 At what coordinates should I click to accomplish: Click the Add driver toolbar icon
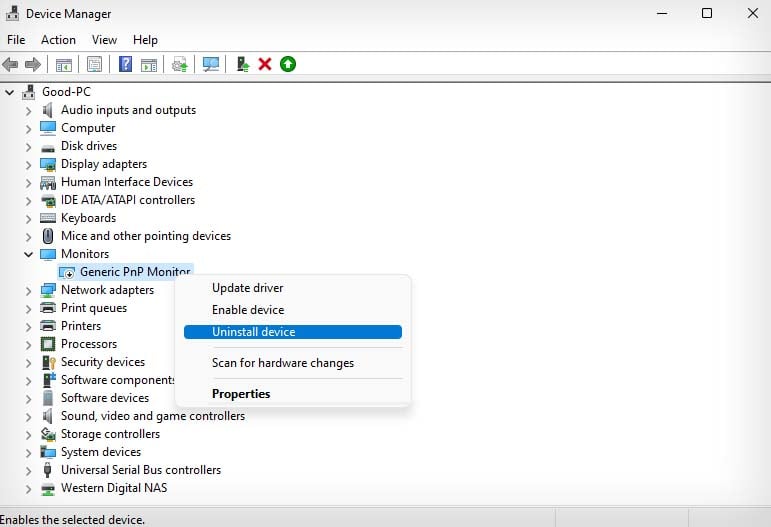(243, 64)
